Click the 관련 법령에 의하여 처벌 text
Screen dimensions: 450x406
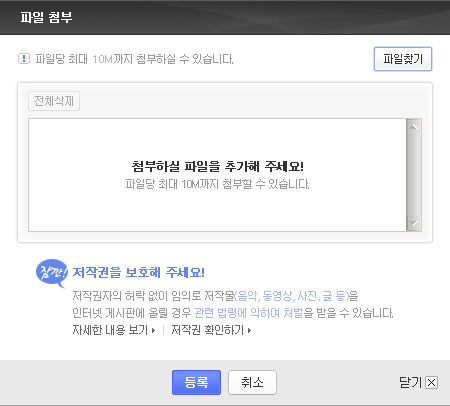[249, 313]
